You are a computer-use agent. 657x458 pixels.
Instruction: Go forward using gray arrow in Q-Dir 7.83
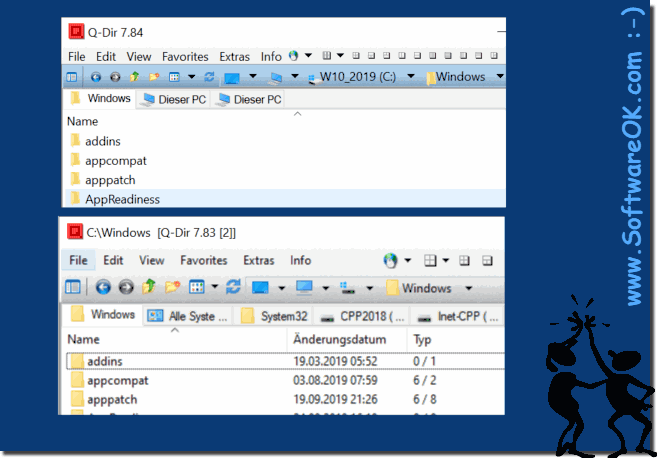[x=126, y=287]
